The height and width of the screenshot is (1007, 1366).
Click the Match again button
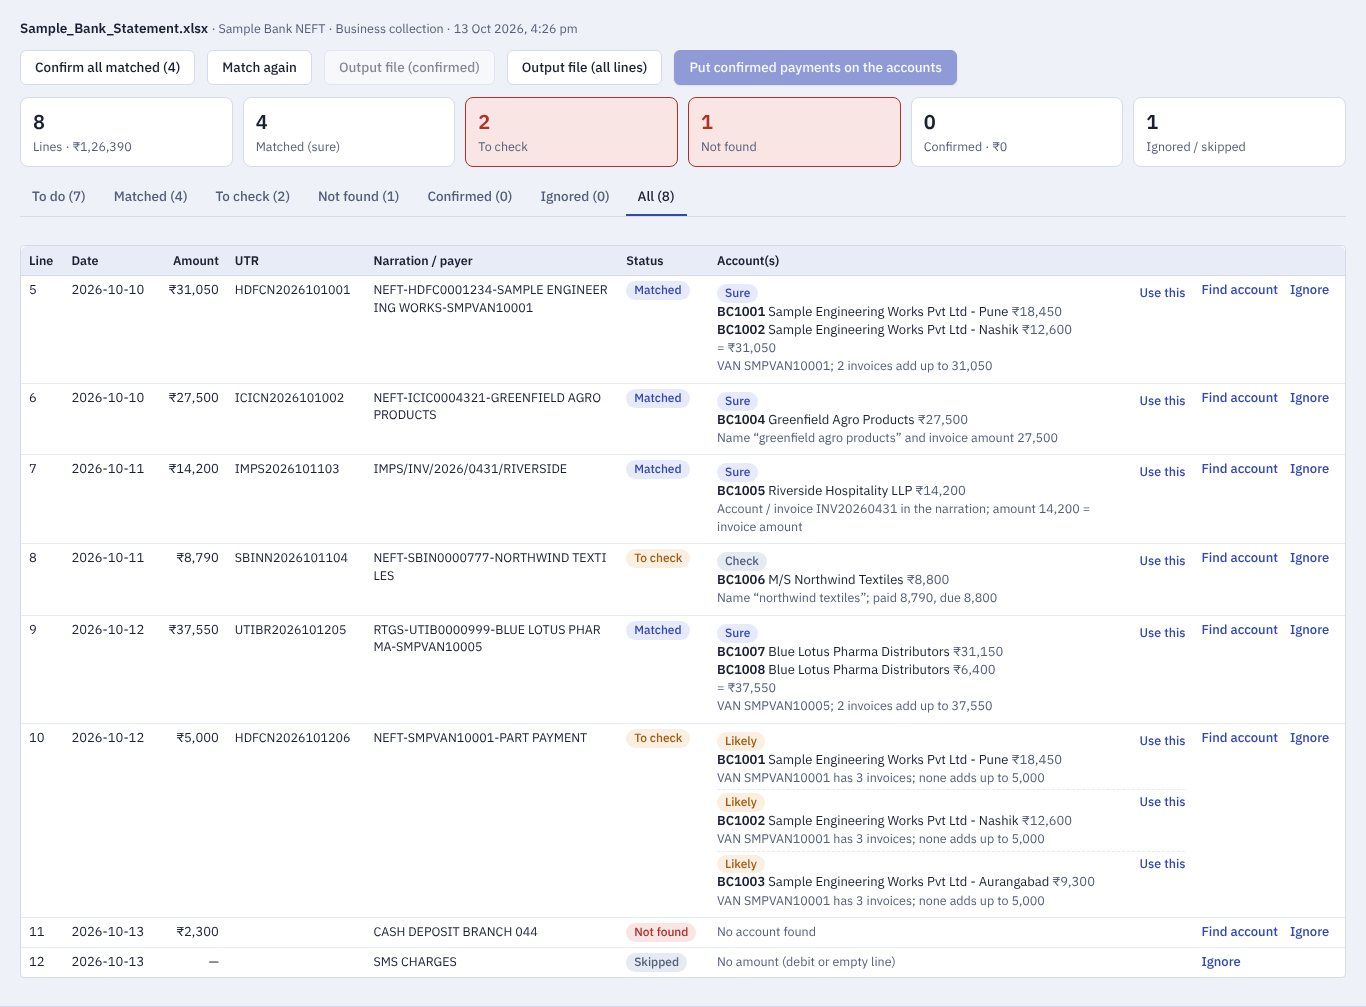259,67
